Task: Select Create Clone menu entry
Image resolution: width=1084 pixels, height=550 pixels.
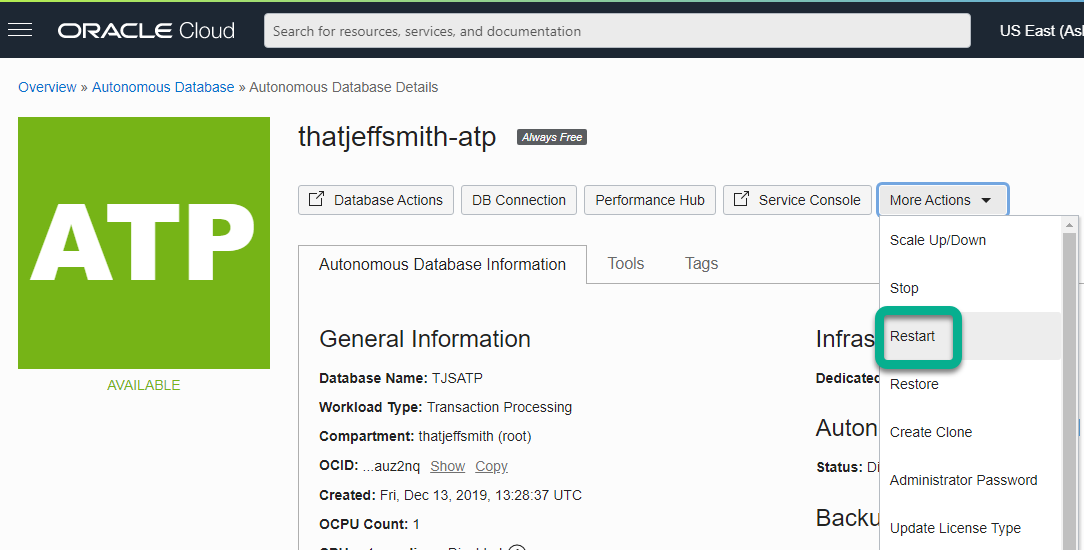Action: (x=931, y=432)
